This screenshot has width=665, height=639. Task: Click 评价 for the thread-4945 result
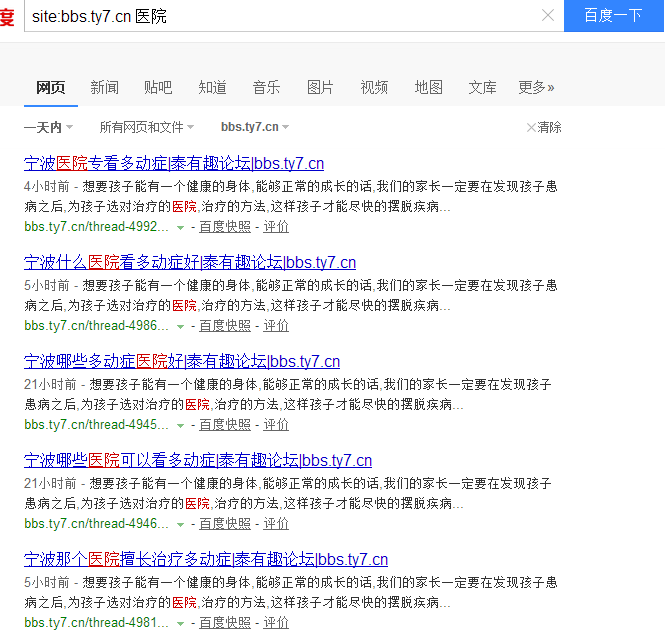(276, 424)
